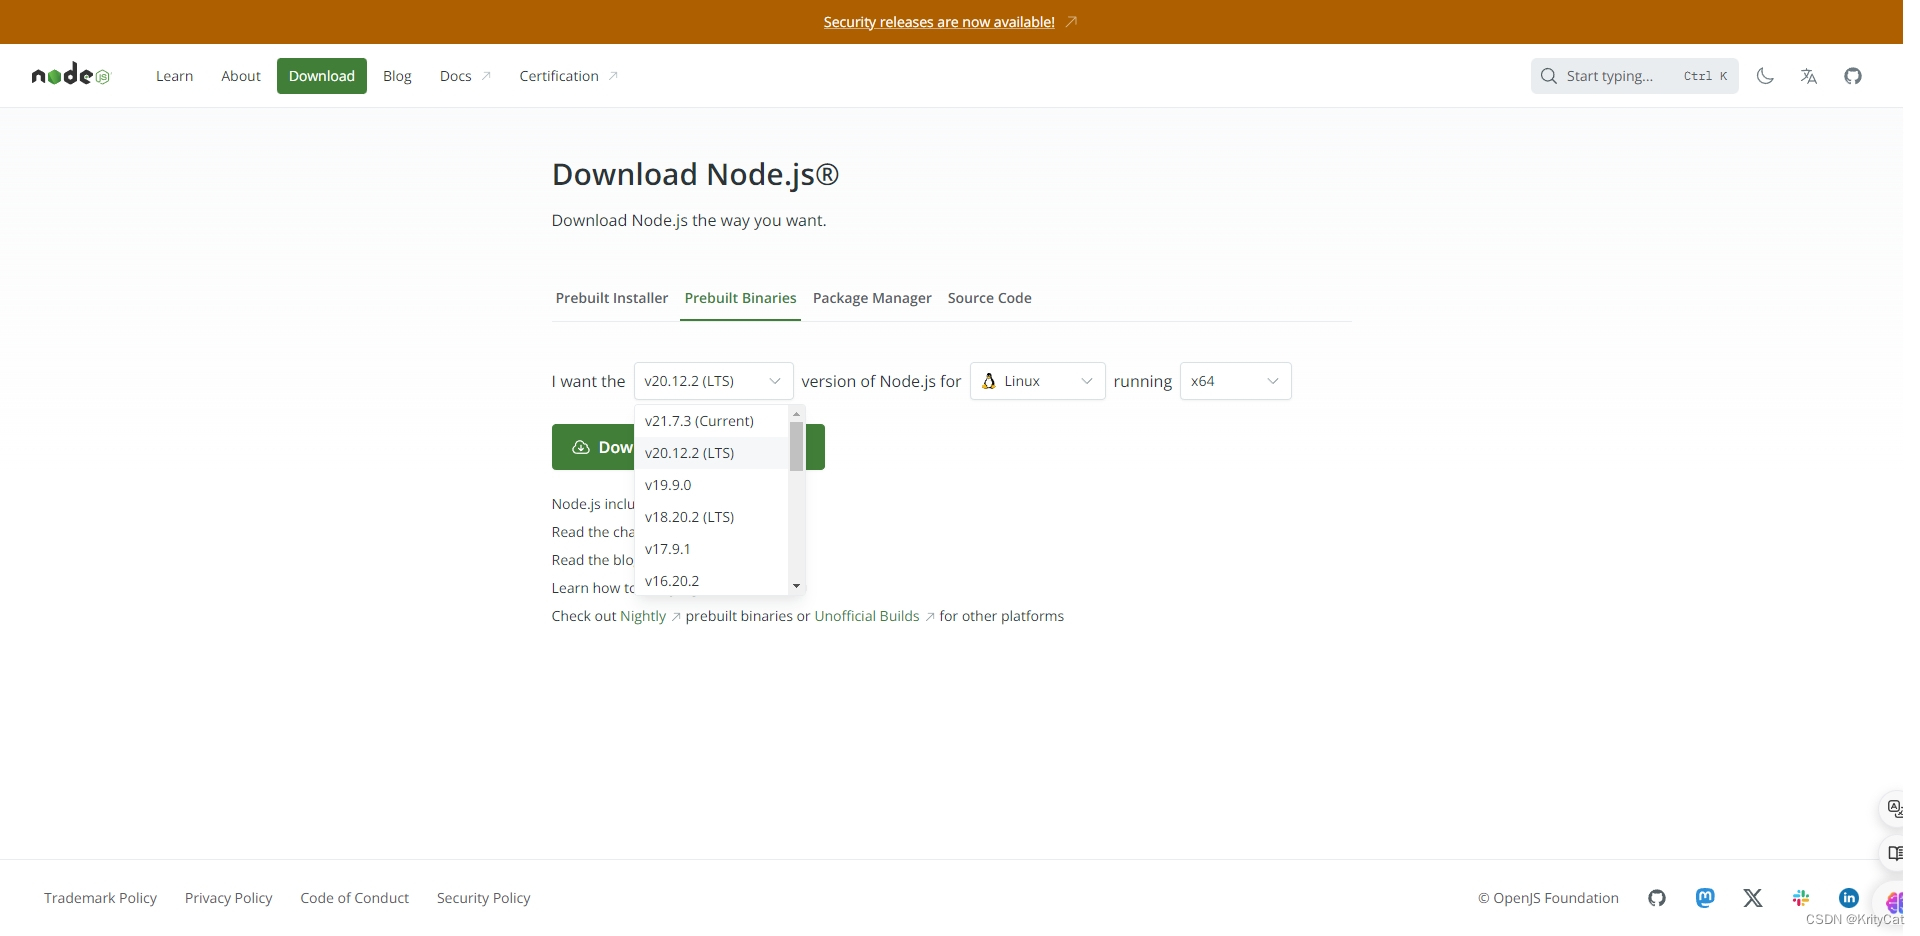Click the cloud download icon on button

pos(581,447)
